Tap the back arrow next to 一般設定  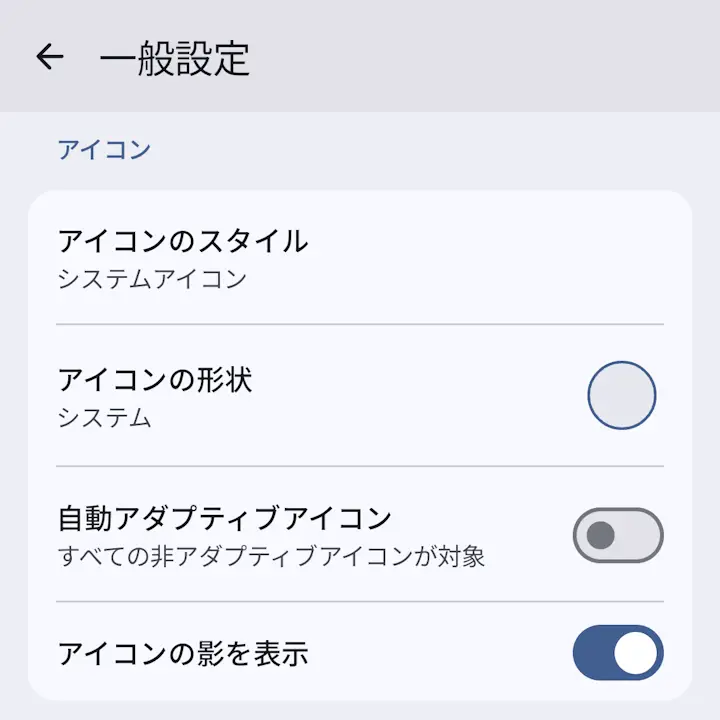pyautogui.click(x=50, y=56)
